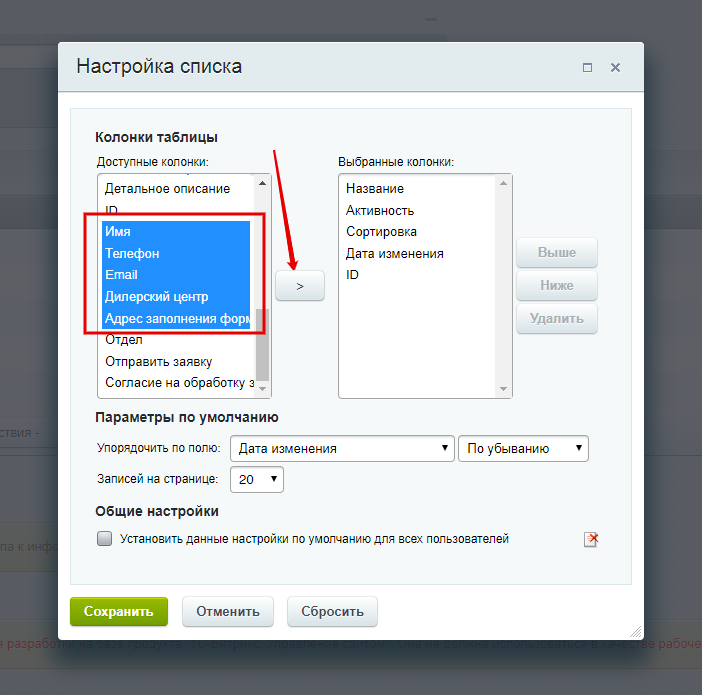Select Сортировка in selected columns
702x695 pixels.
419,232
